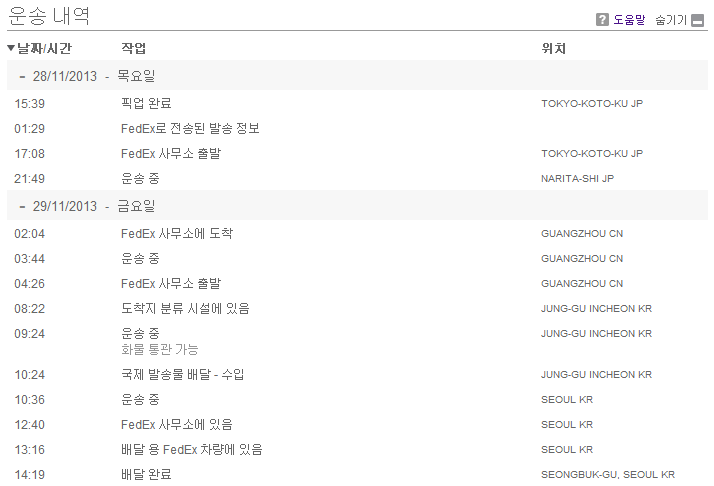Select 국제 발송물 배달 - 수입 row
The width and height of the screenshot is (714, 486).
[357, 374]
